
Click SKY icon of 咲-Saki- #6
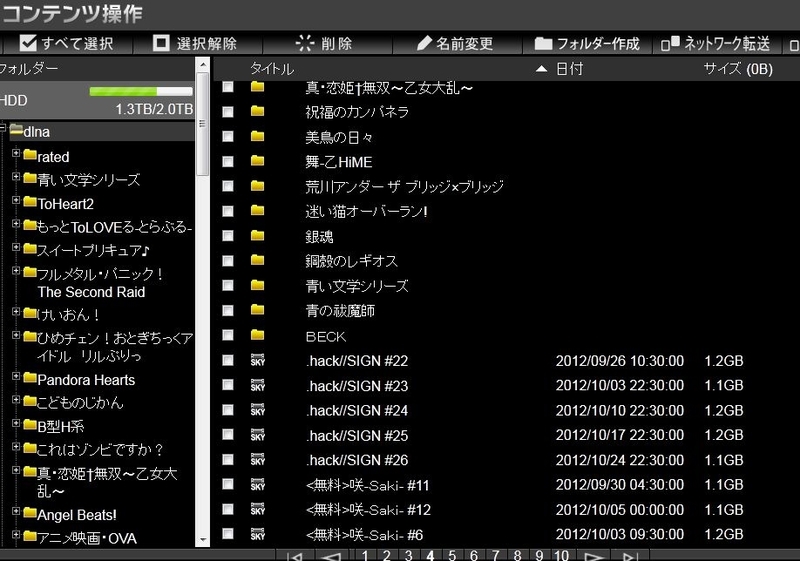[x=258, y=534]
